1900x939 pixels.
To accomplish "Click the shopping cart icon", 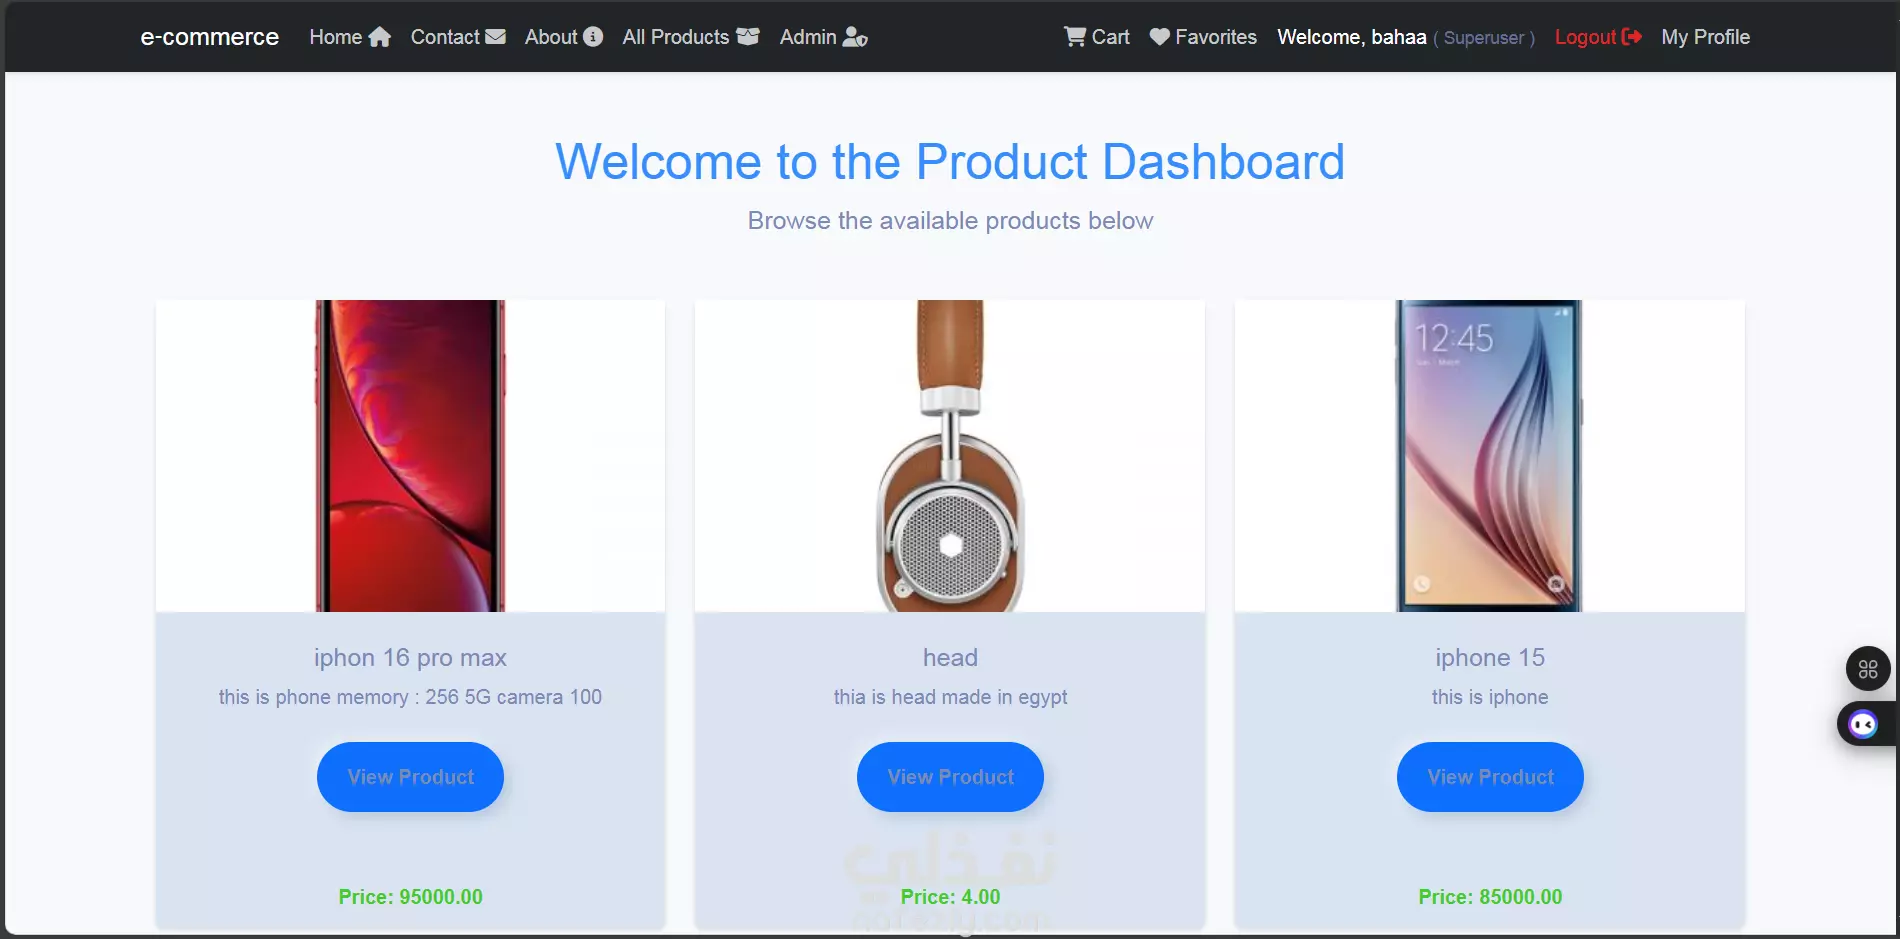I will point(1075,37).
